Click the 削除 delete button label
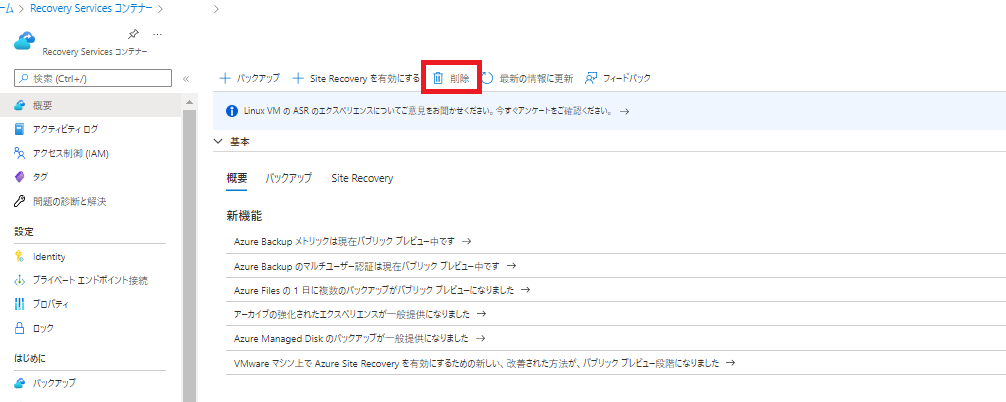Viewport: 1006px width, 402px height. coord(459,78)
